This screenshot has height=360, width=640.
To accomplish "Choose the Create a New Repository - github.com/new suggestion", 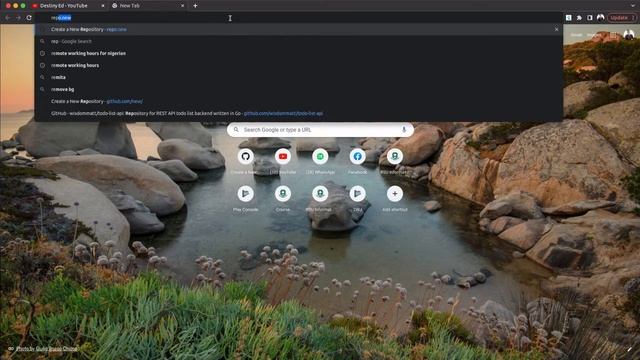I will click(298, 101).
